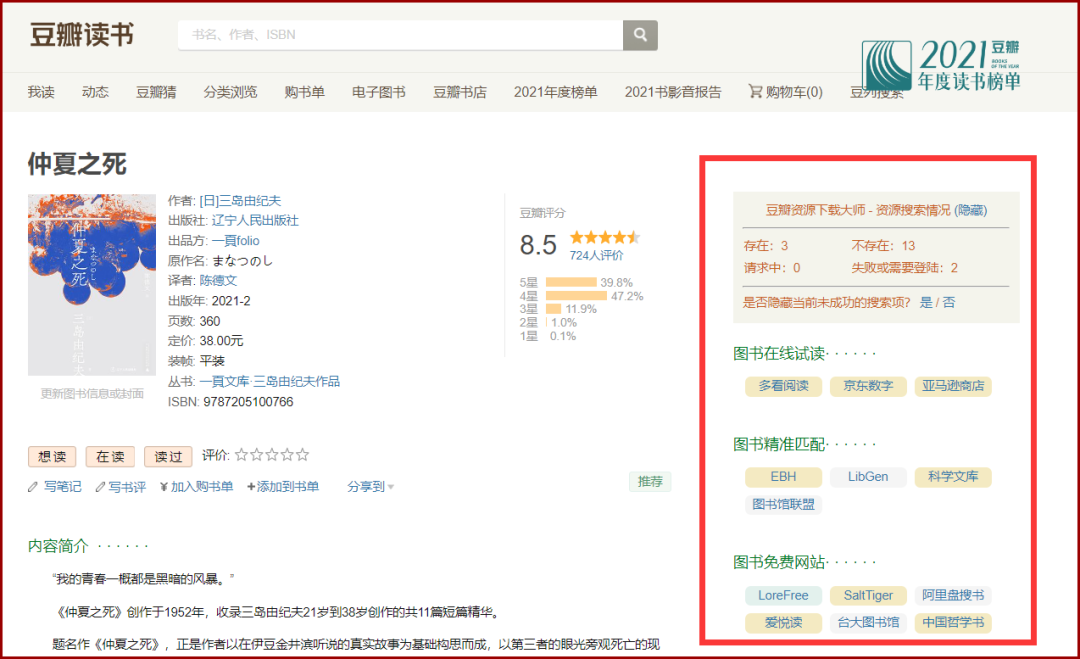The width and height of the screenshot is (1080, 659).
Task: Open the 电子图书 nav item
Action: (379, 92)
